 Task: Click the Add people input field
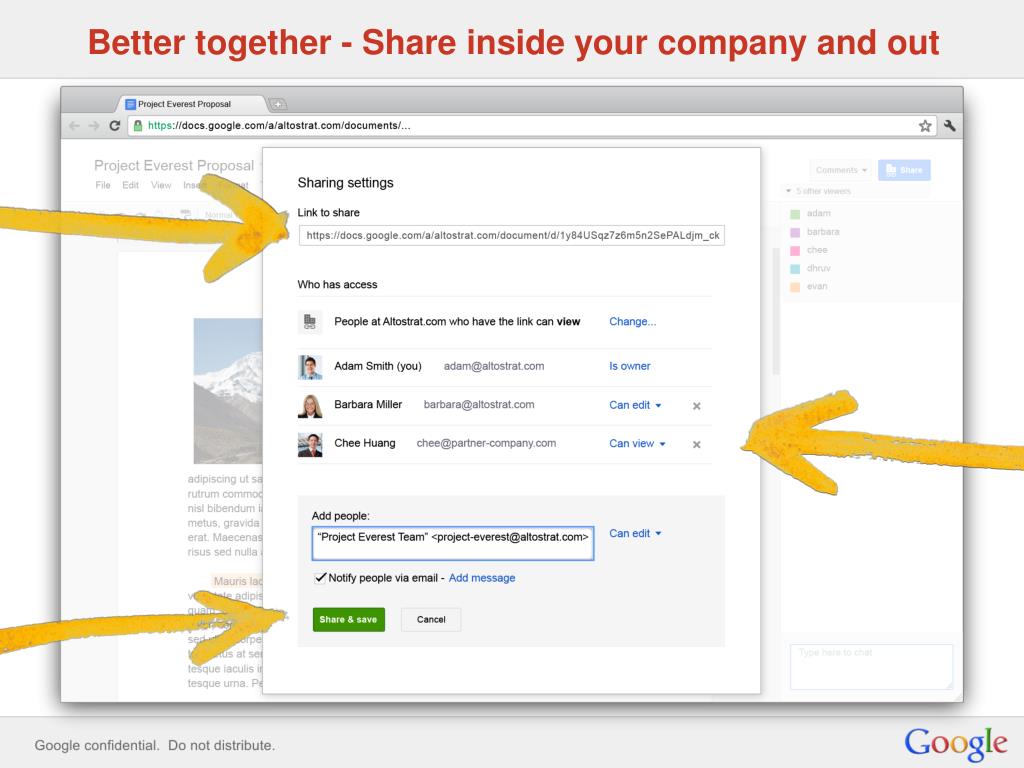tap(453, 543)
